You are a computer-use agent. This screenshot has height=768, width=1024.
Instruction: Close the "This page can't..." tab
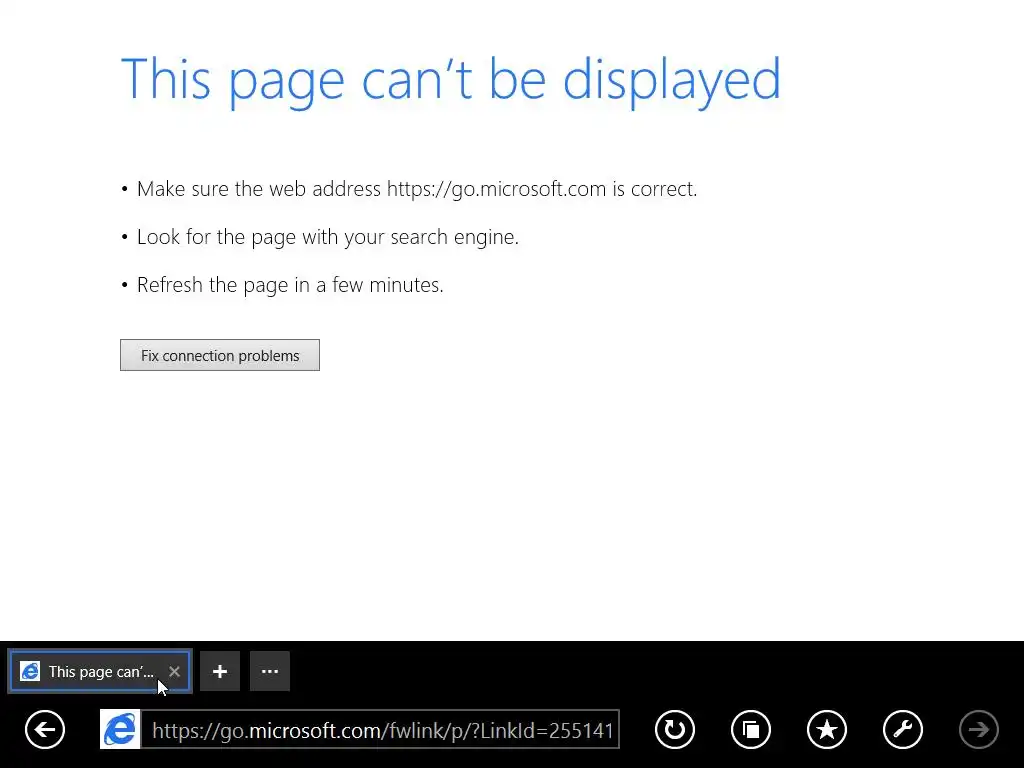tap(174, 671)
